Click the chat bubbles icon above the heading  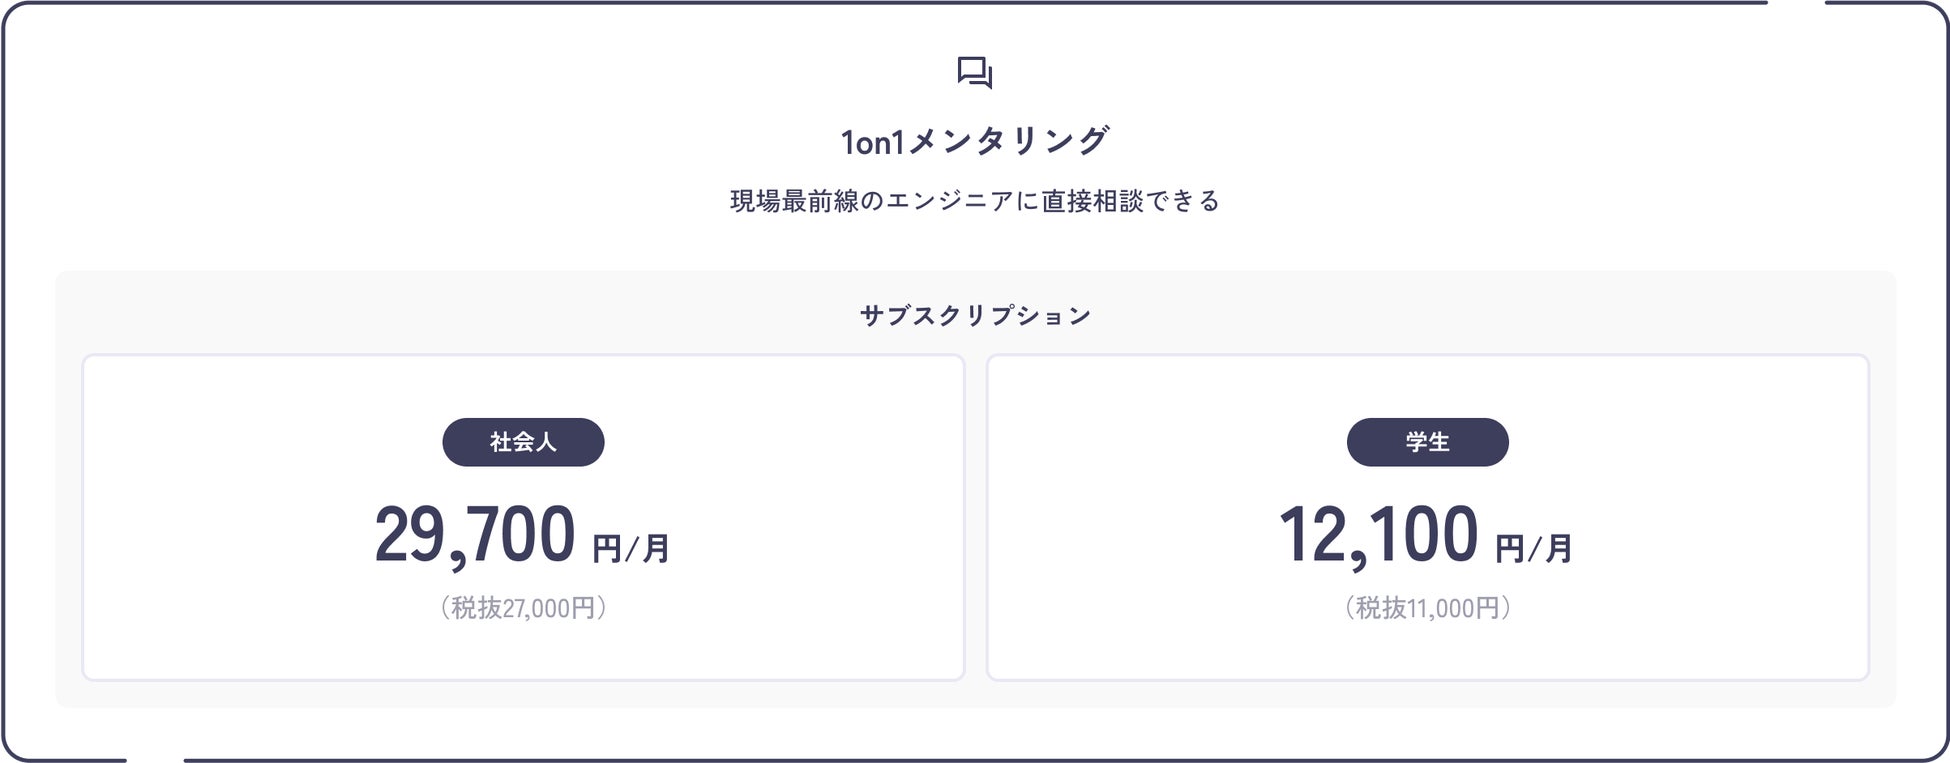974,73
